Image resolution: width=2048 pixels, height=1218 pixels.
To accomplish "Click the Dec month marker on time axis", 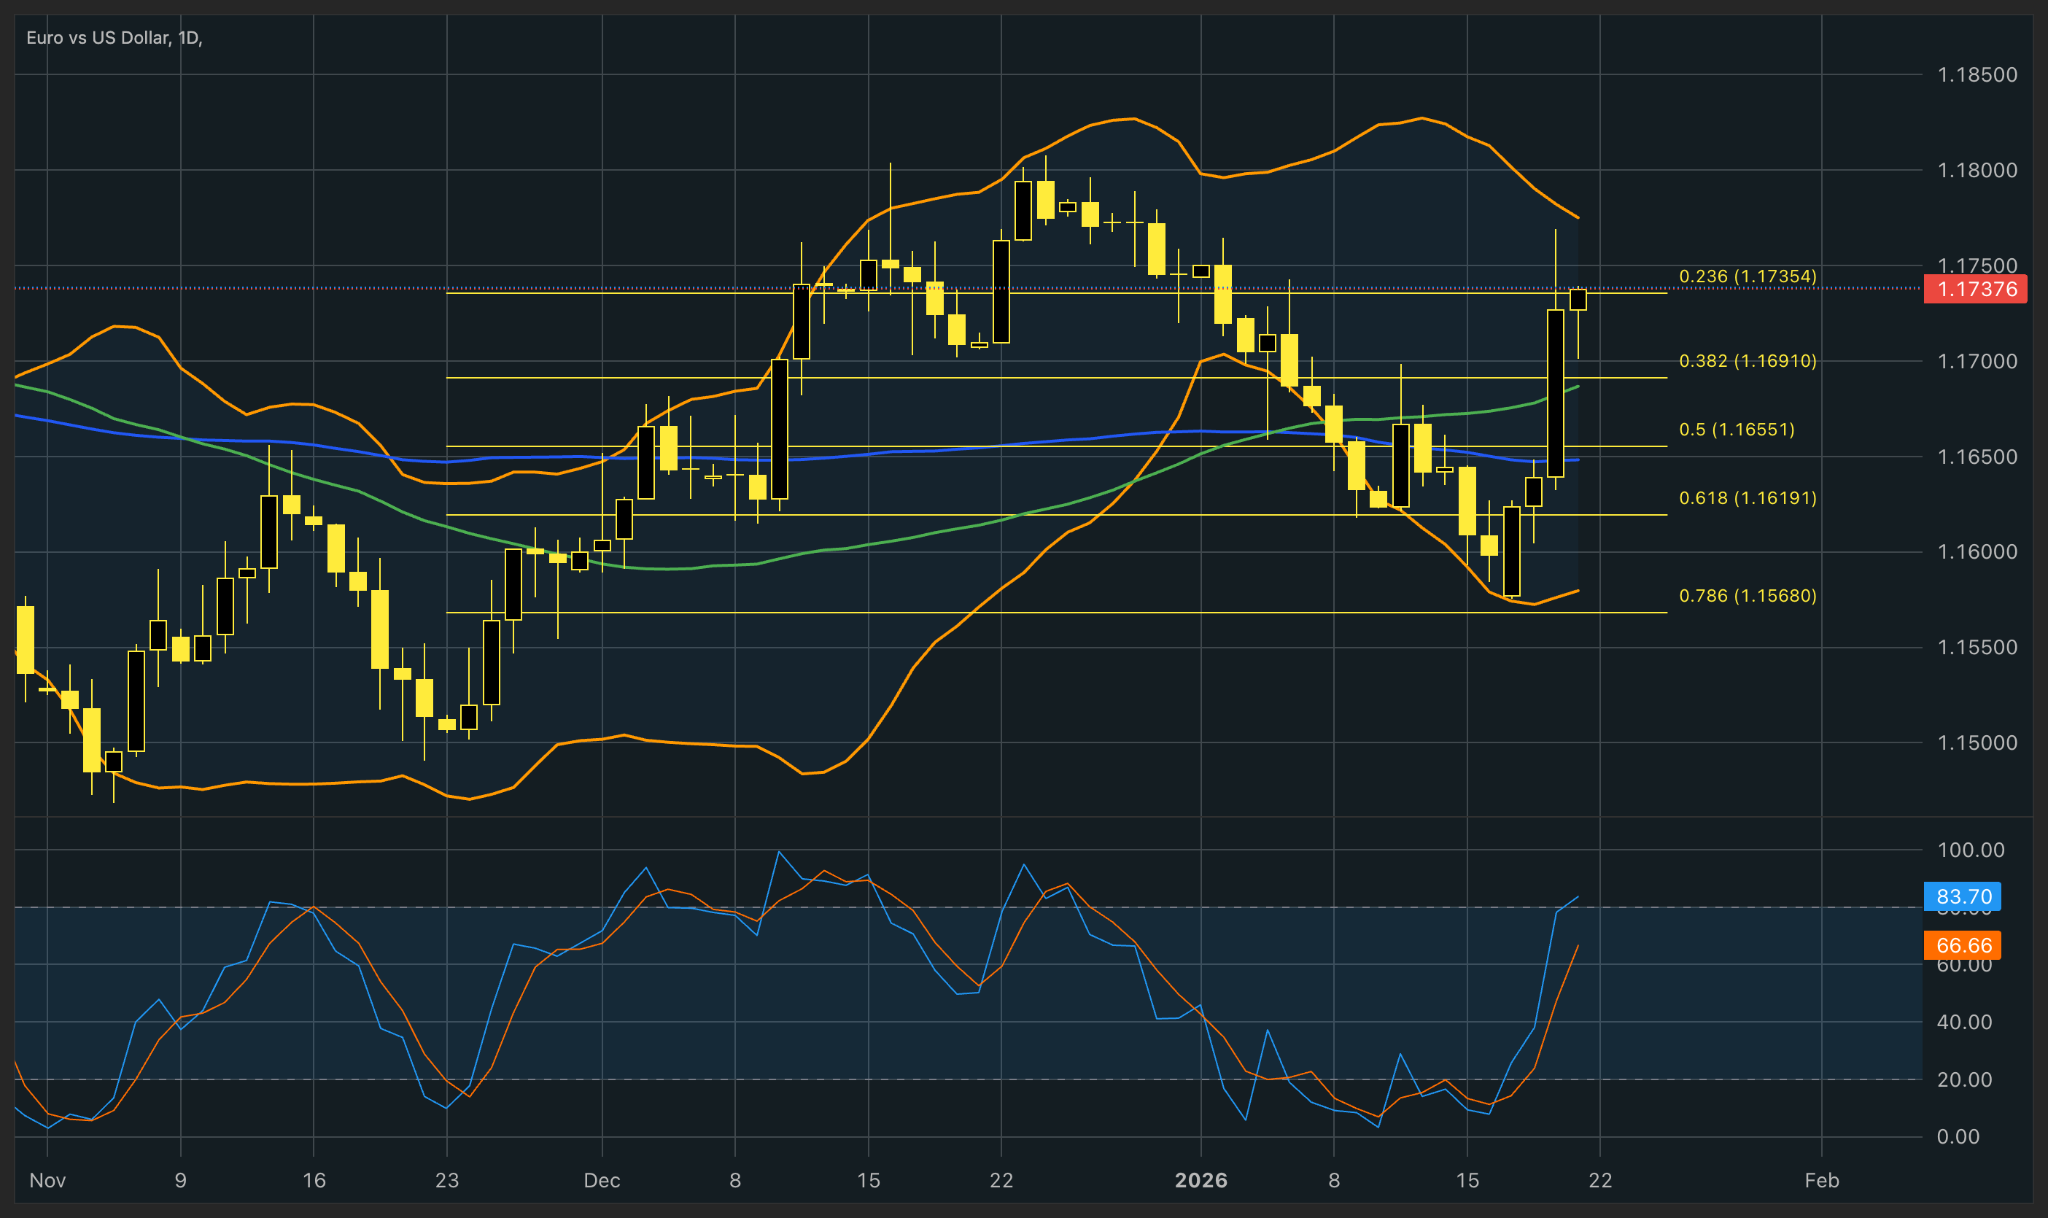I will coord(602,1180).
